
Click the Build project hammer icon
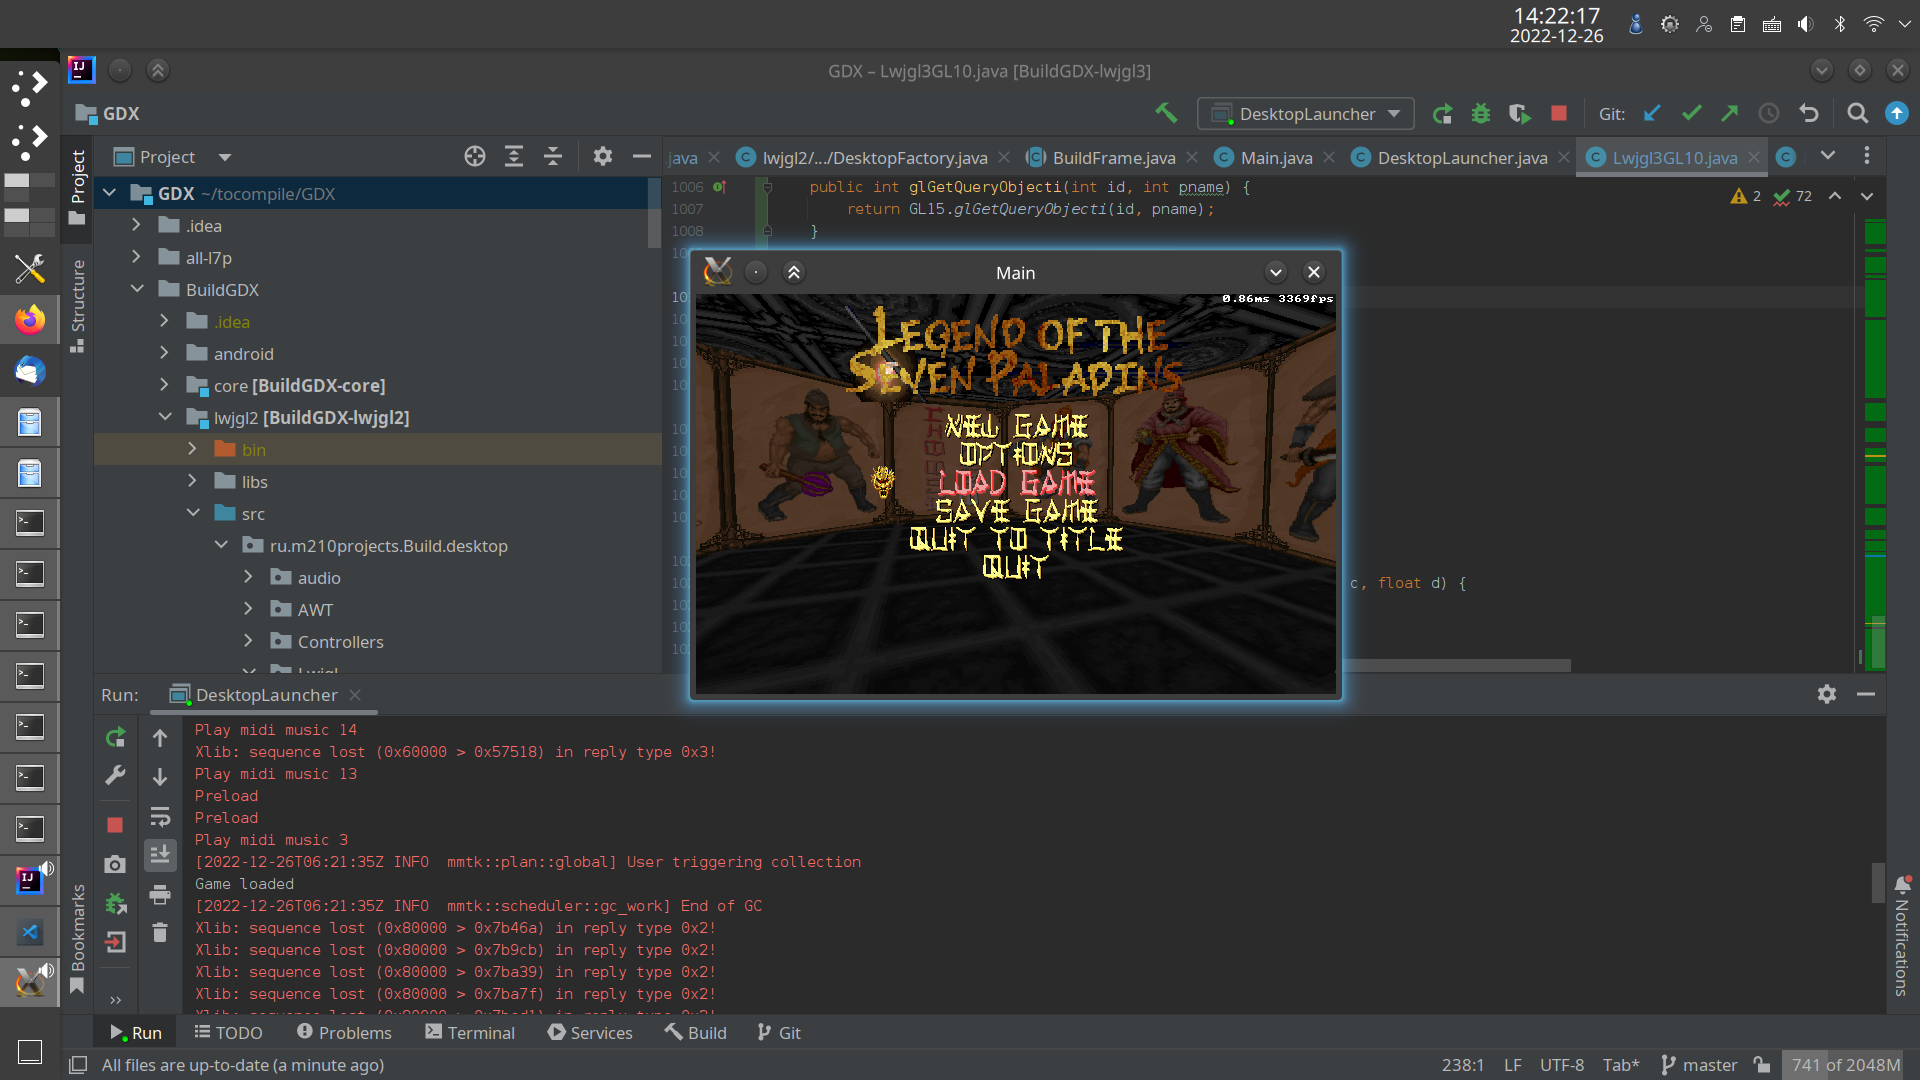click(1166, 113)
